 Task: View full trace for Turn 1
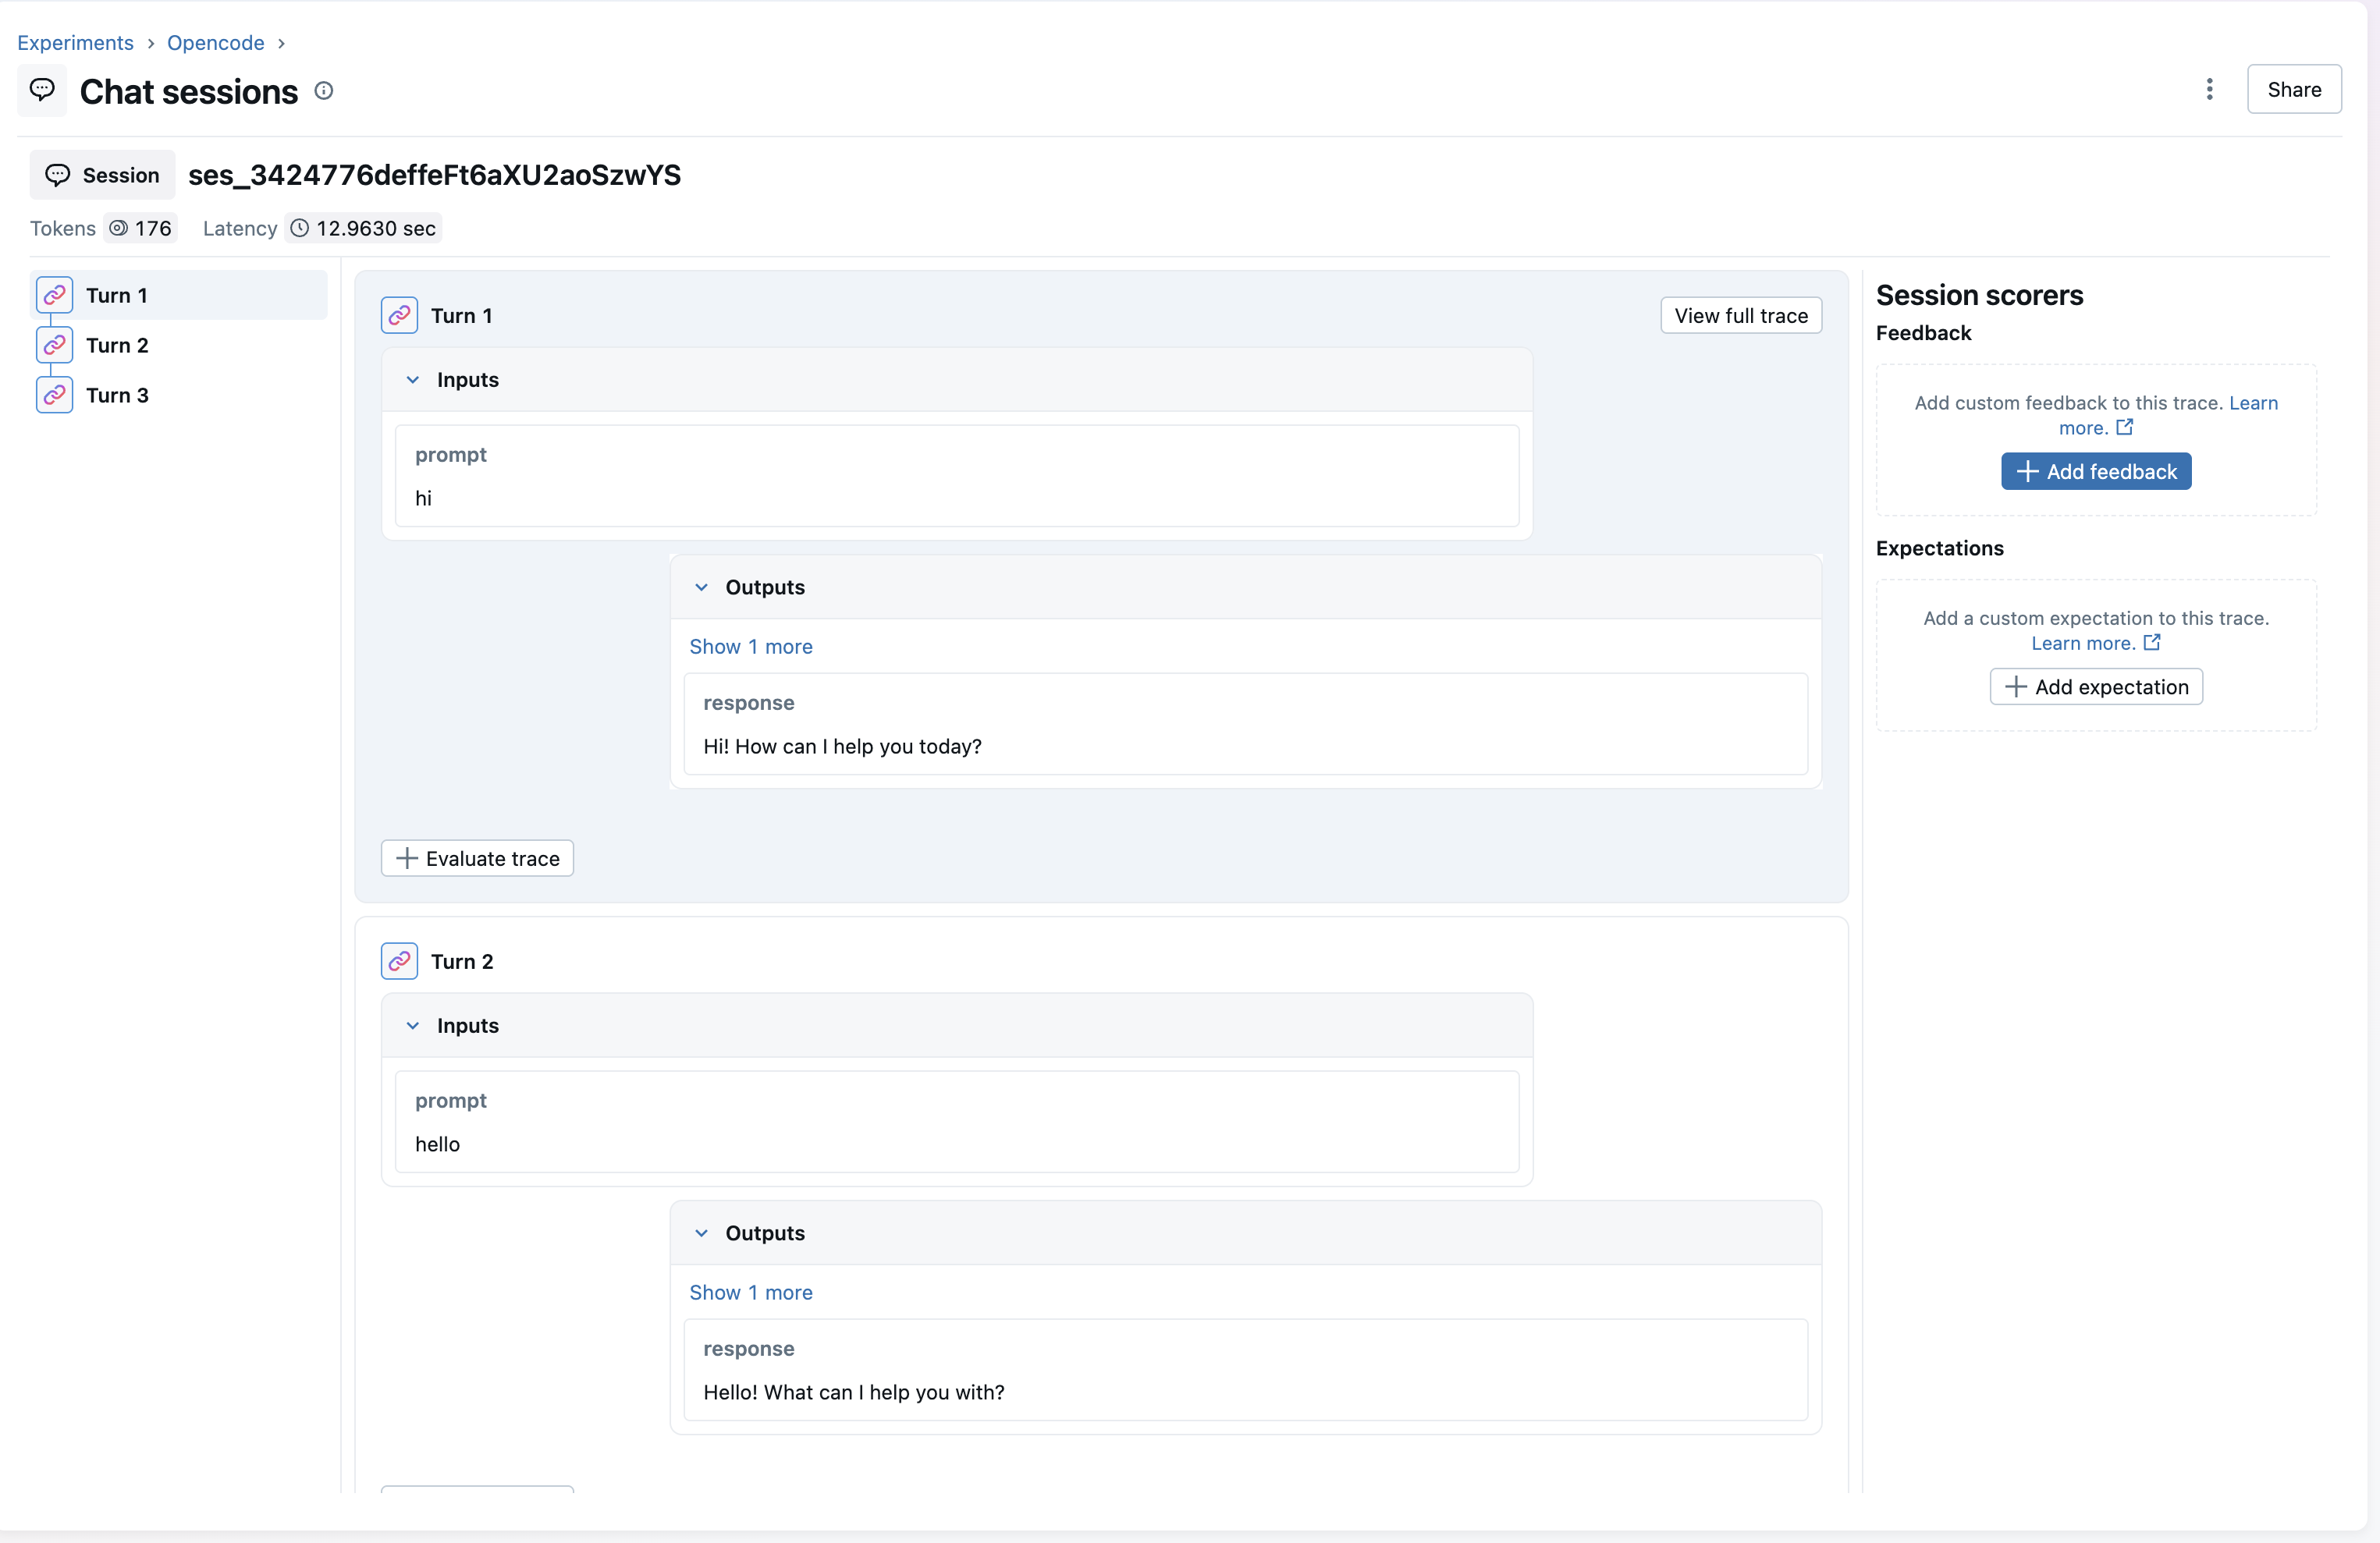pos(1740,315)
